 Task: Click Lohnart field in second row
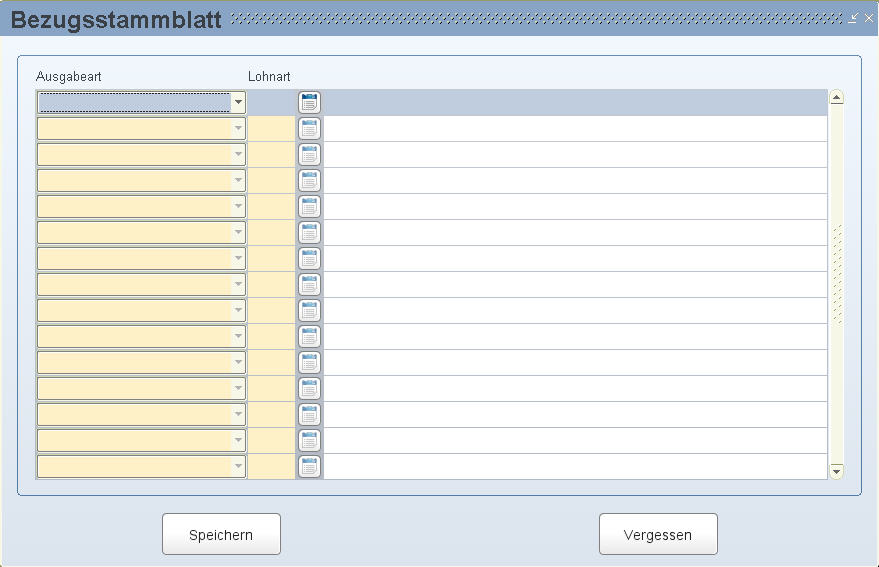pyautogui.click(x=271, y=128)
